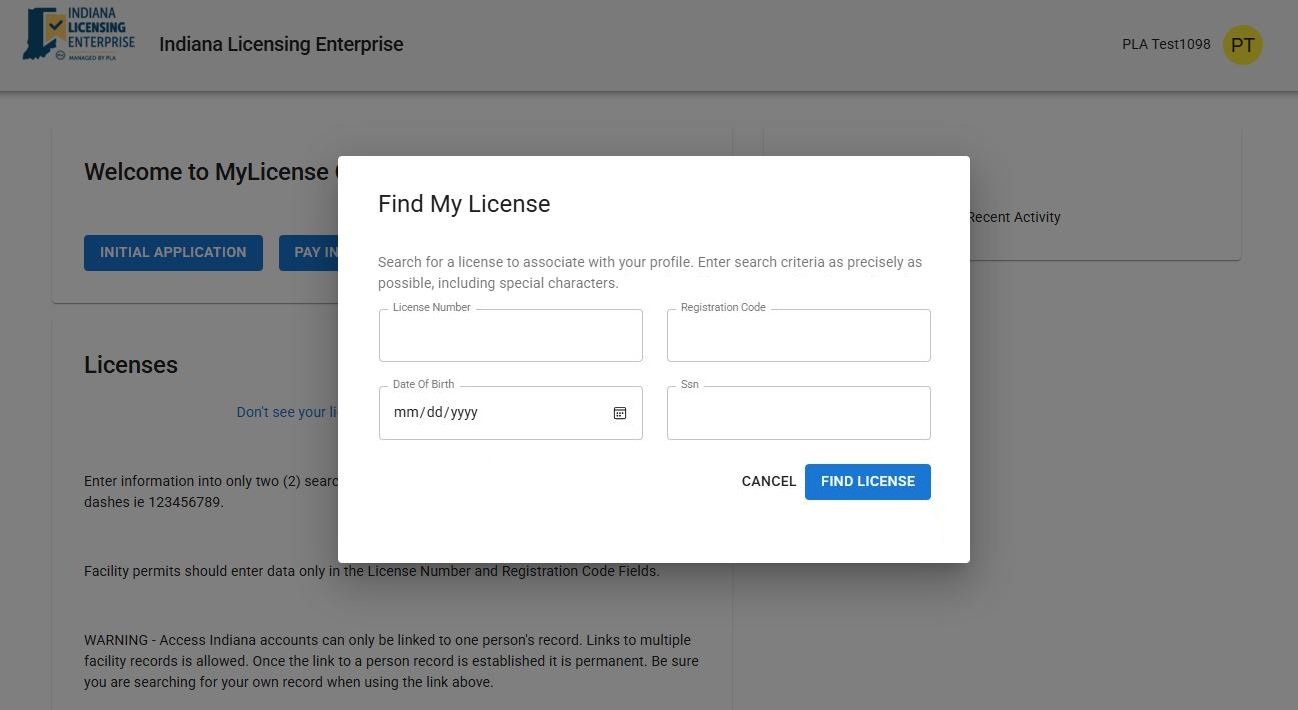The width and height of the screenshot is (1298, 710).
Task: Click the Welcome to MyLicense heading
Action: pos(208,172)
